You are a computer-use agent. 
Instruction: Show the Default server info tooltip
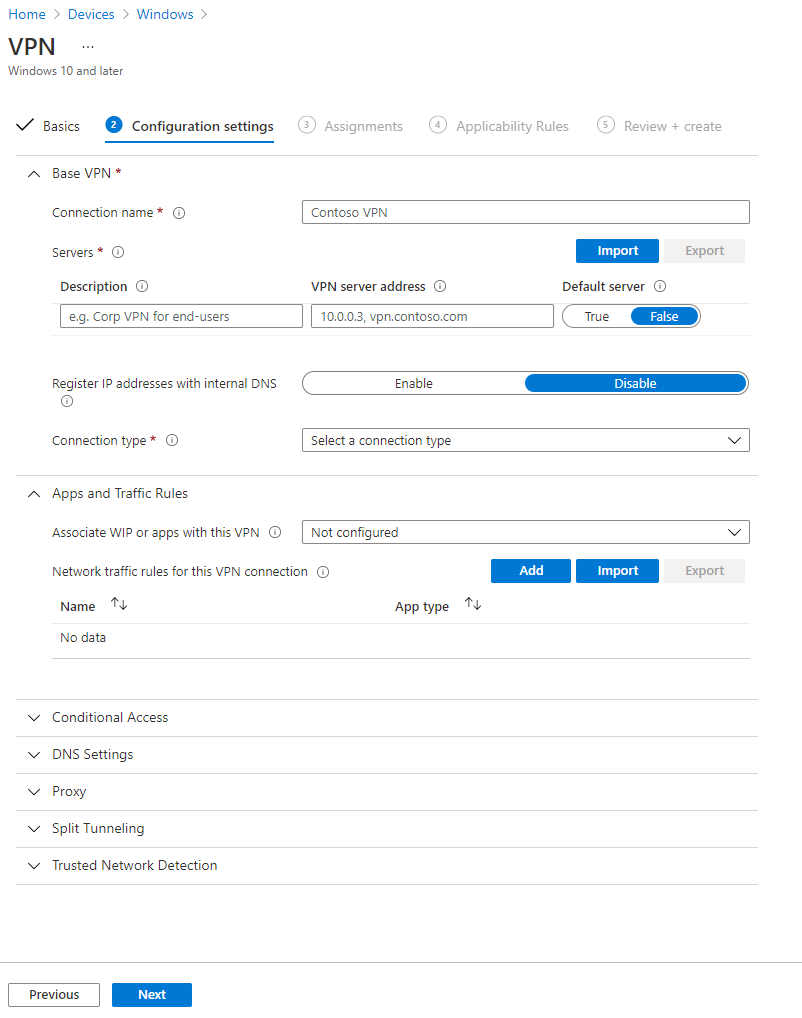point(659,286)
